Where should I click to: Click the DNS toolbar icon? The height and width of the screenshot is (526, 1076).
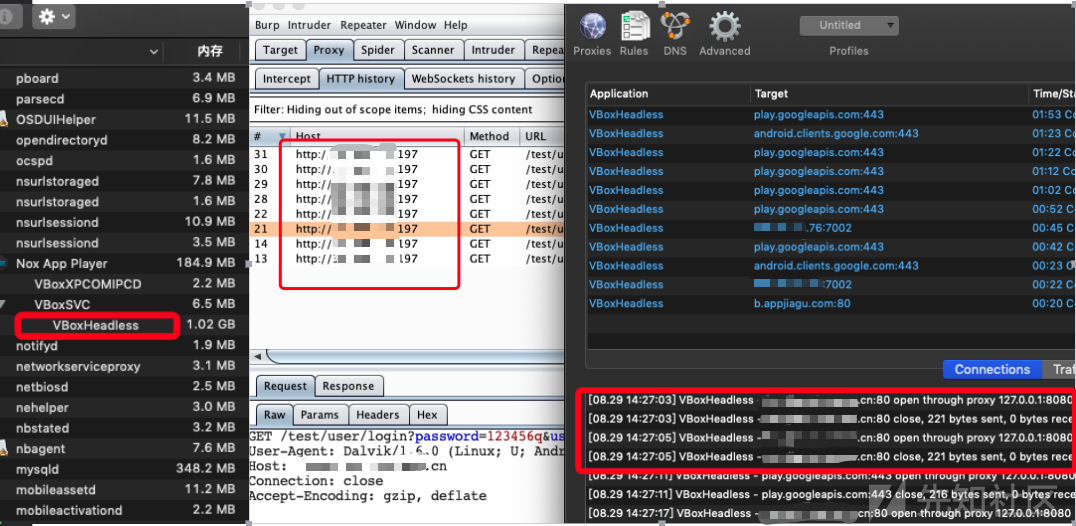(x=675, y=26)
